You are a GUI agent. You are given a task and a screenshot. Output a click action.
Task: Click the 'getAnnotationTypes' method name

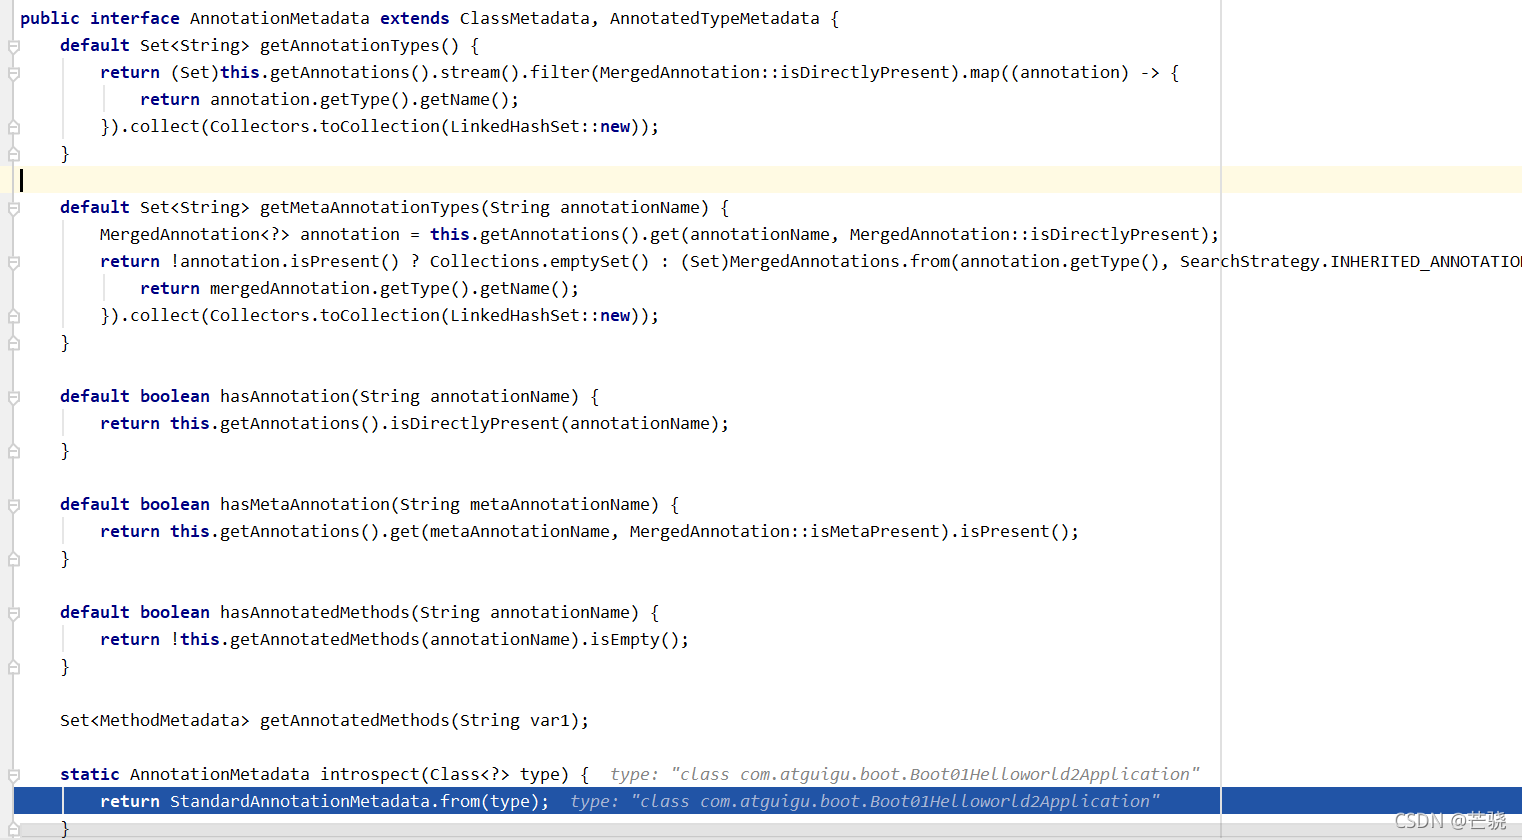[x=350, y=45]
